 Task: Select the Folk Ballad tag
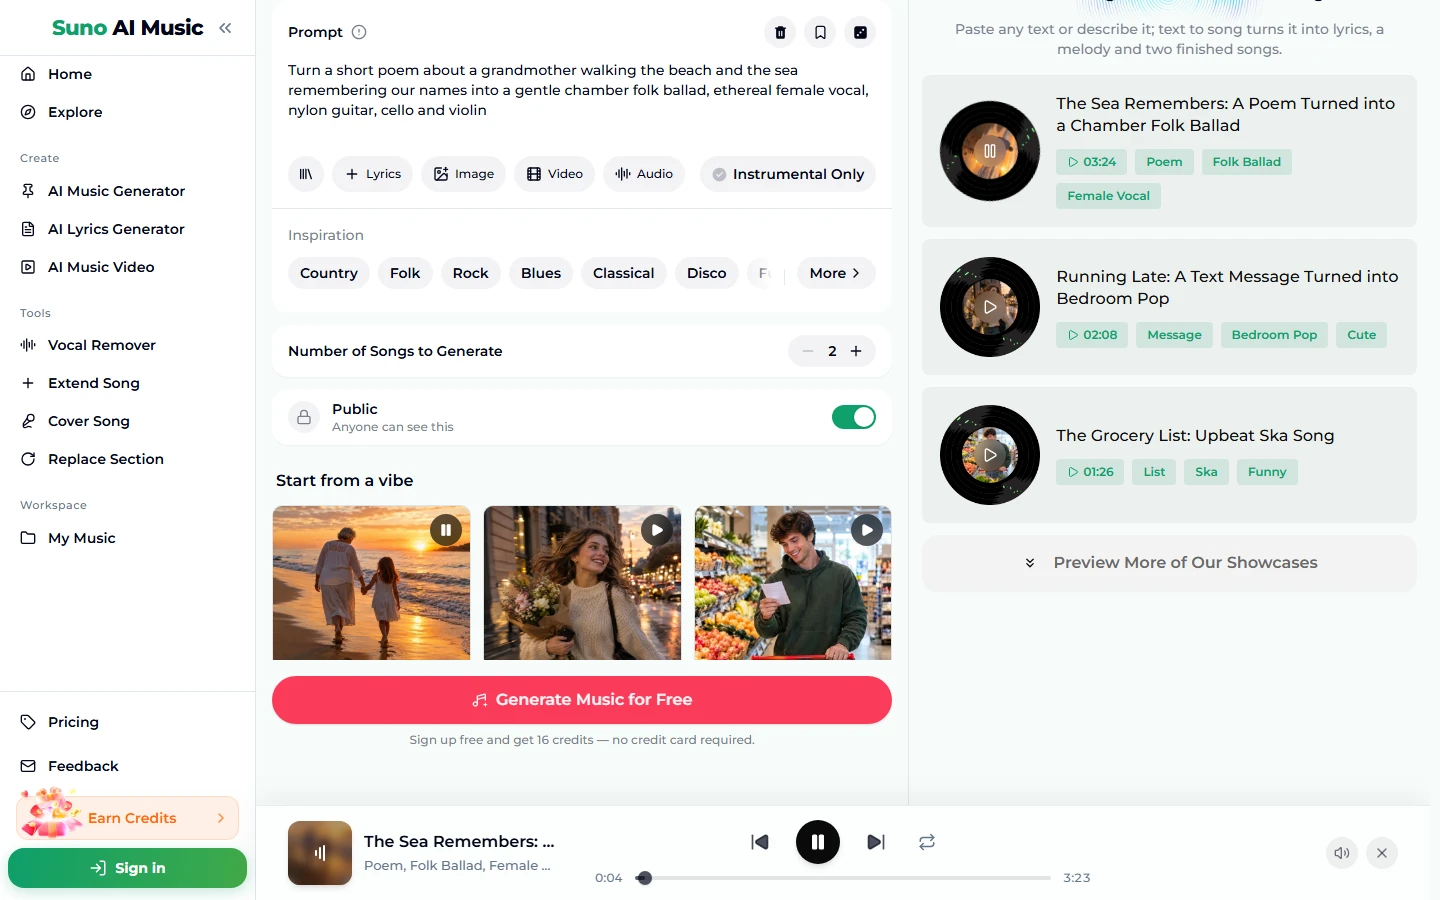click(1246, 162)
